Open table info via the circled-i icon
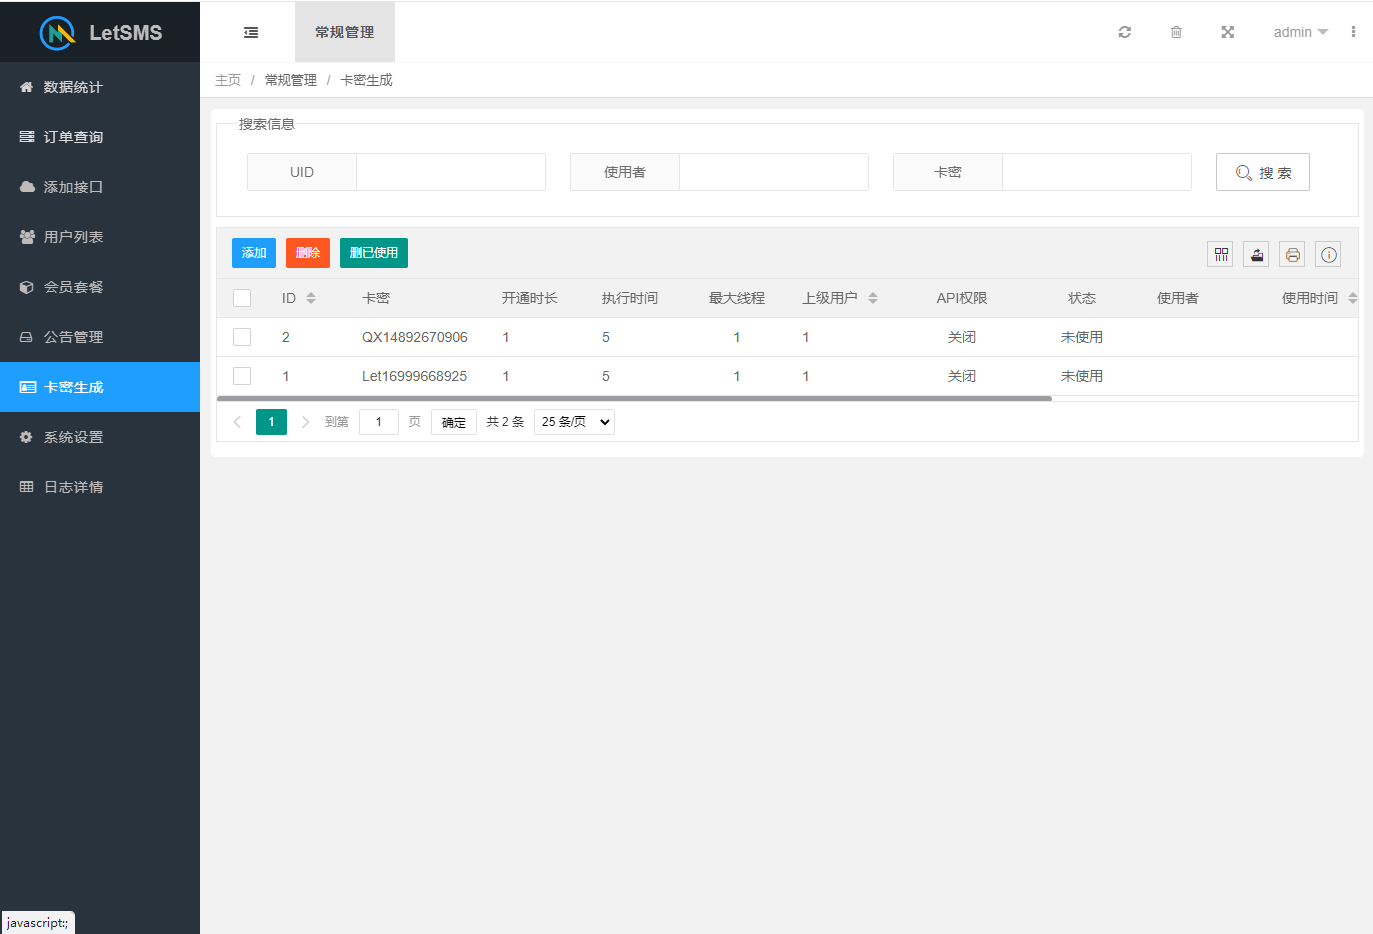This screenshot has height=934, width=1373. [1328, 254]
